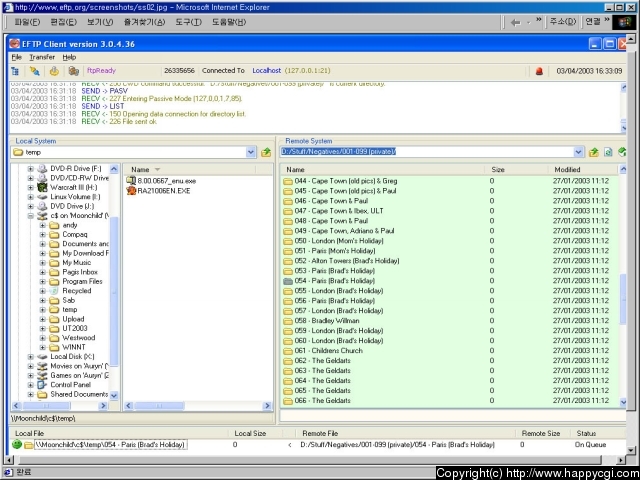Click the green smiley queue status icon
Screen dimensions: 640x480
tap(17, 444)
